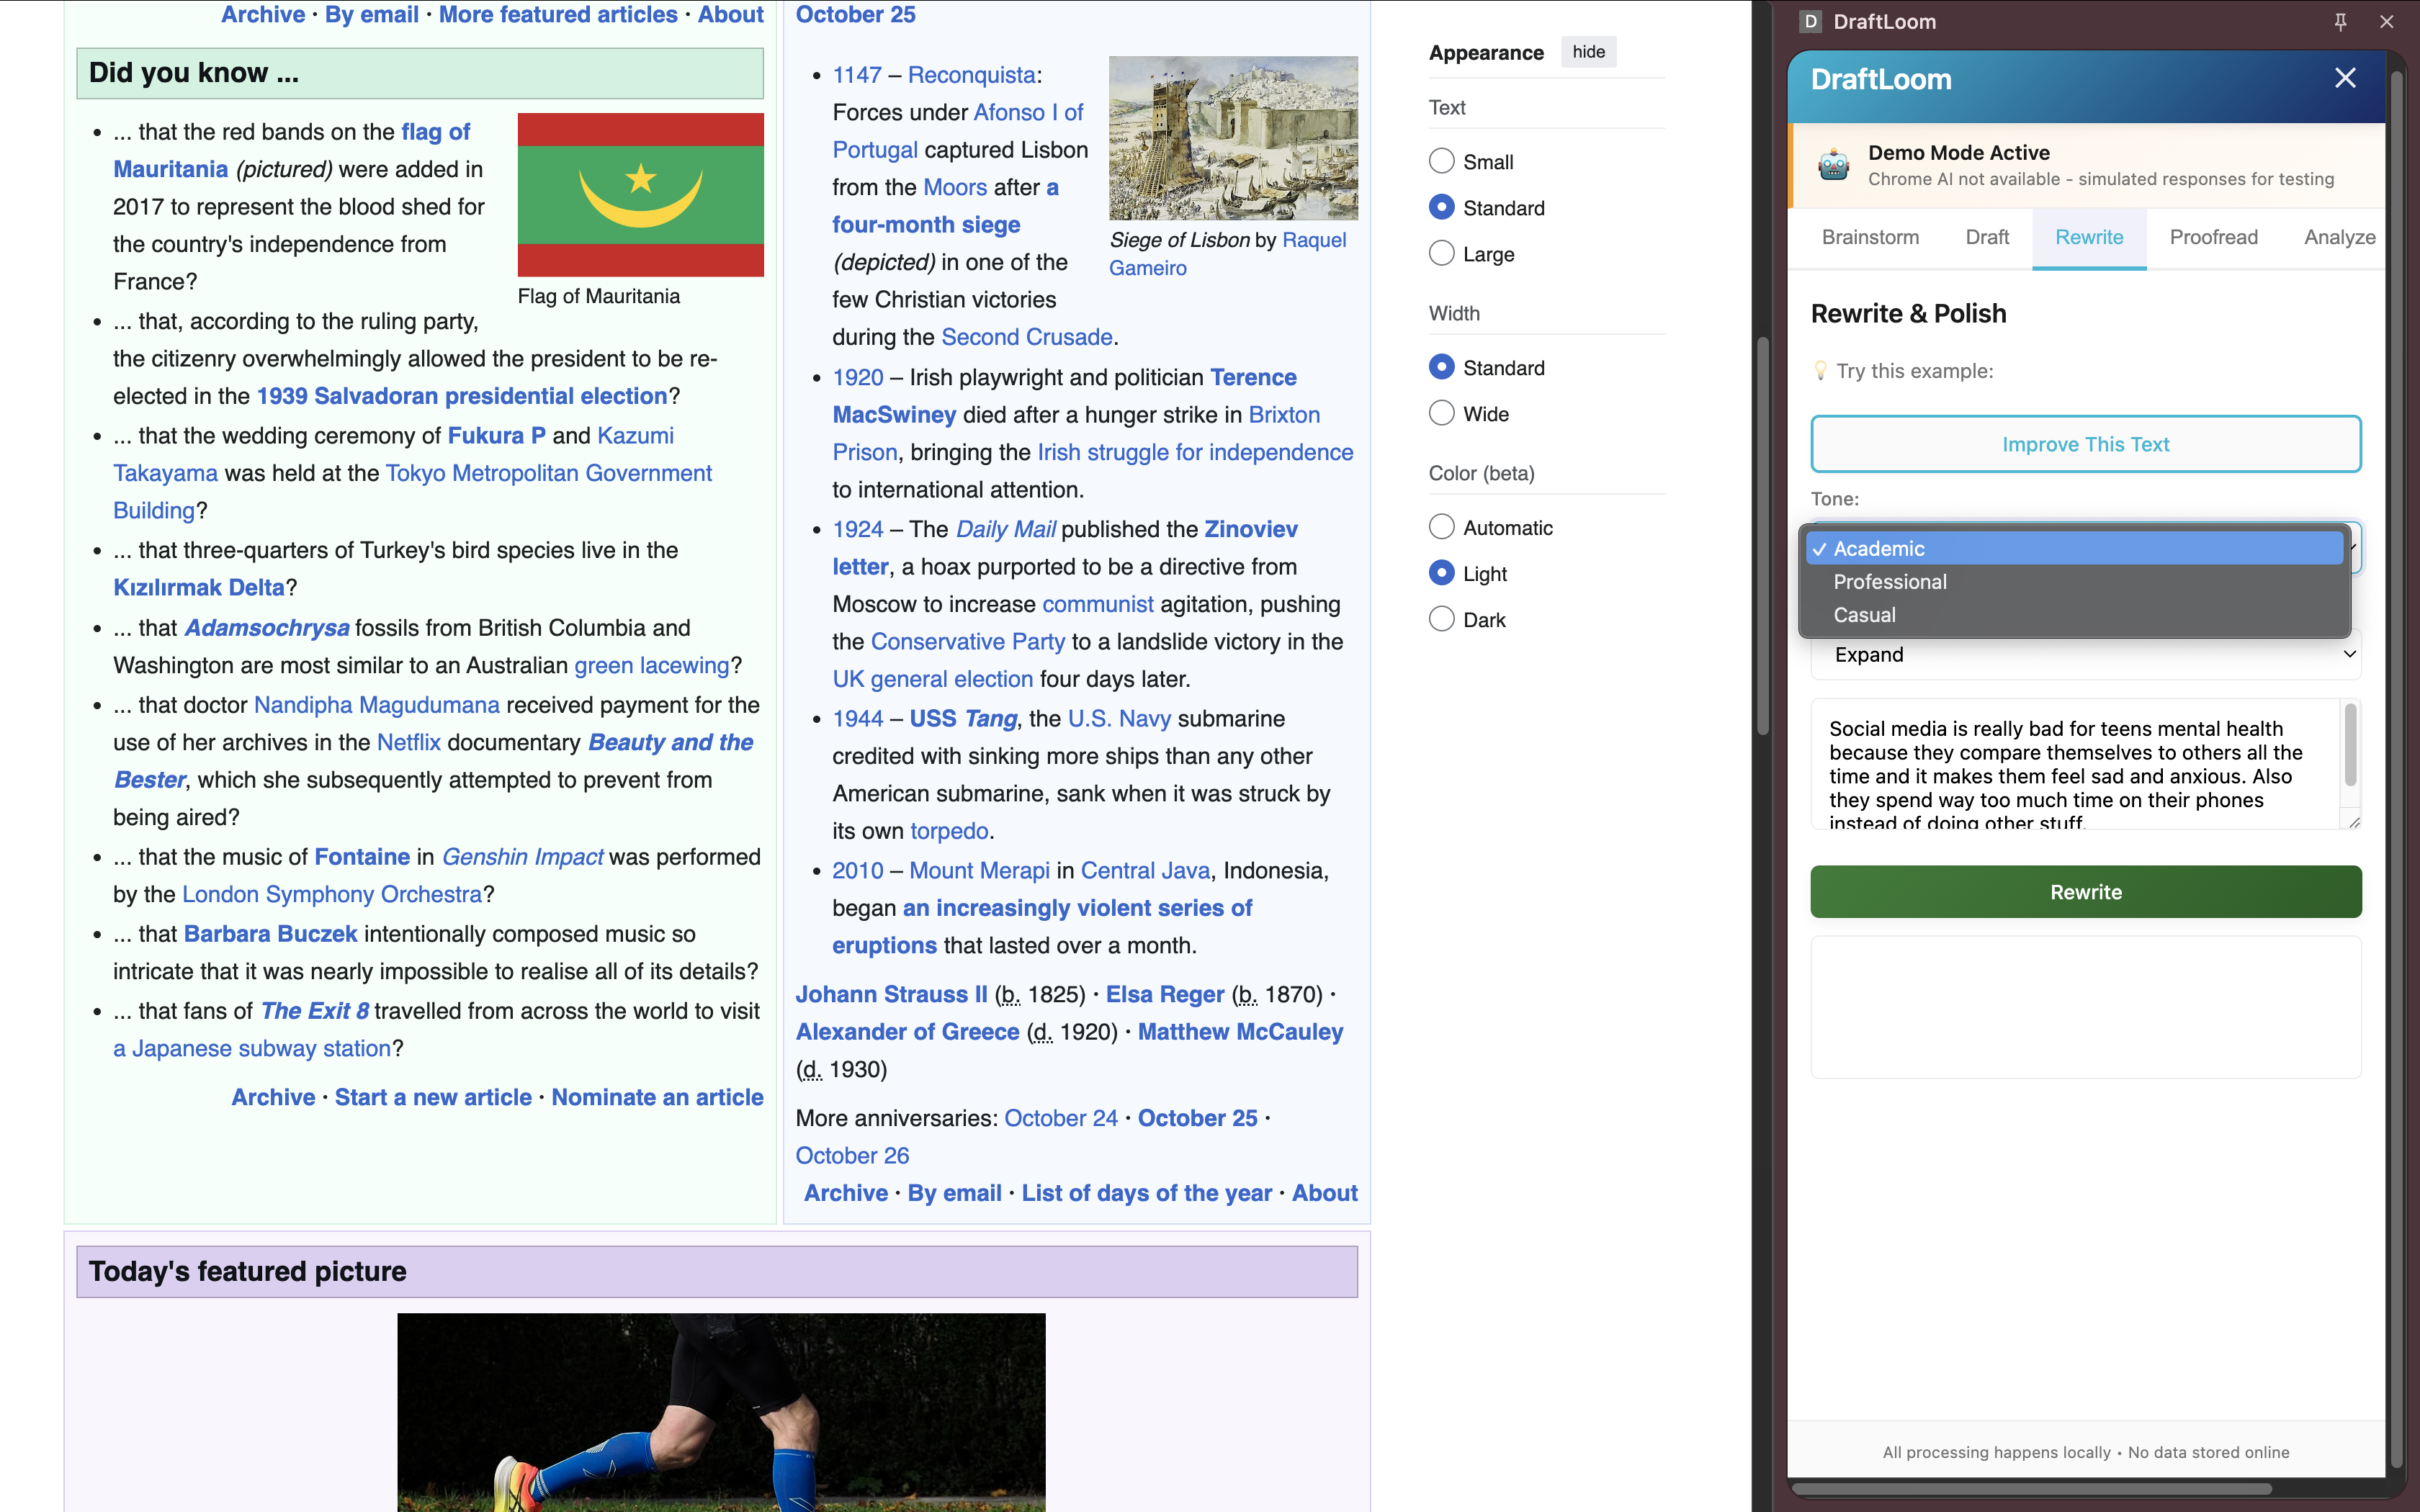Select Large text size radio button
Image resolution: width=2420 pixels, height=1512 pixels.
[1441, 254]
